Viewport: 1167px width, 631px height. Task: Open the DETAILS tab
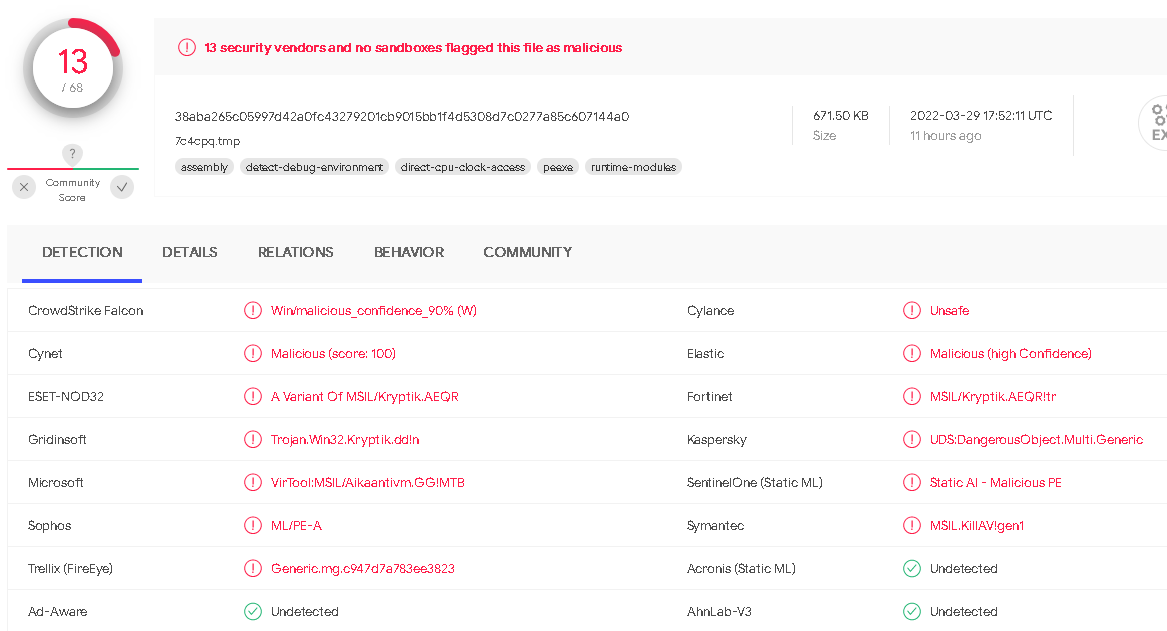pyautogui.click(x=190, y=252)
